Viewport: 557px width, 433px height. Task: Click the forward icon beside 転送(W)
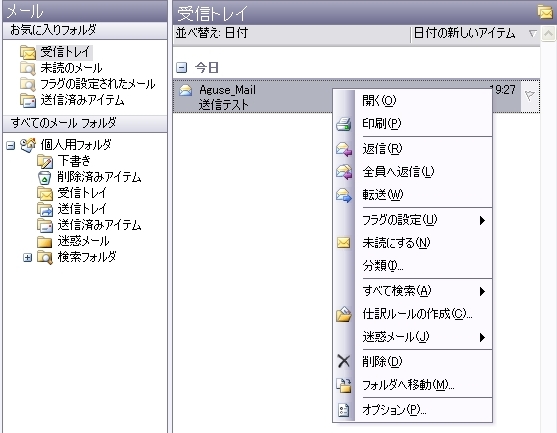(x=344, y=195)
